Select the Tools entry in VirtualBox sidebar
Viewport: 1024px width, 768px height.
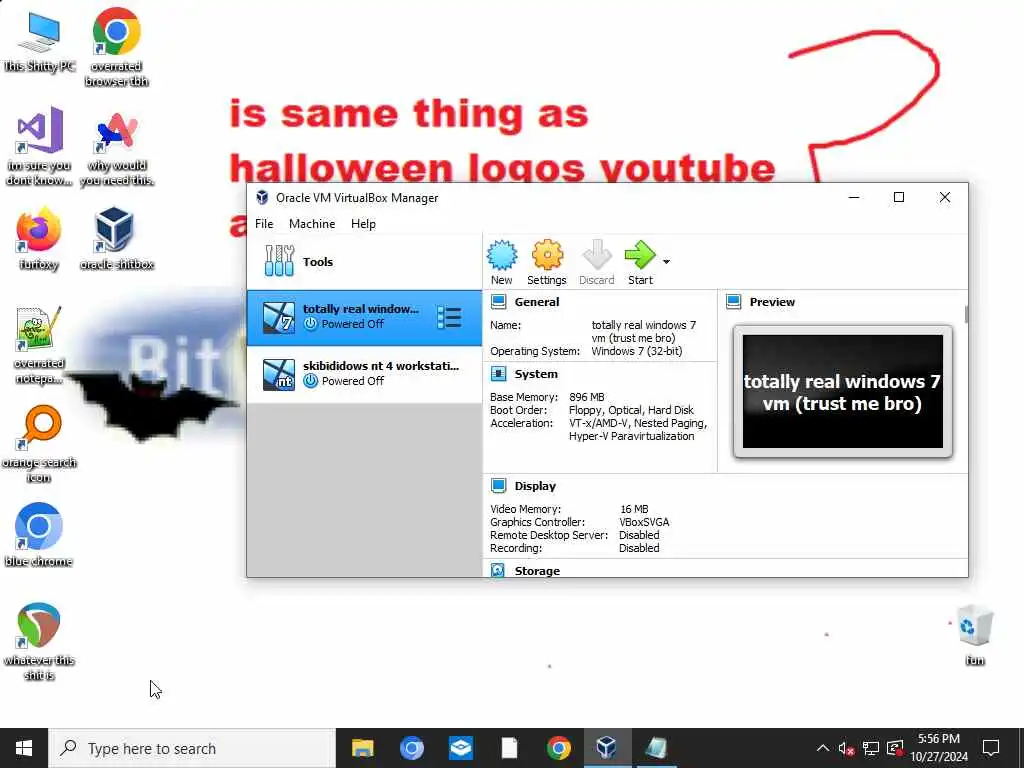click(x=364, y=262)
